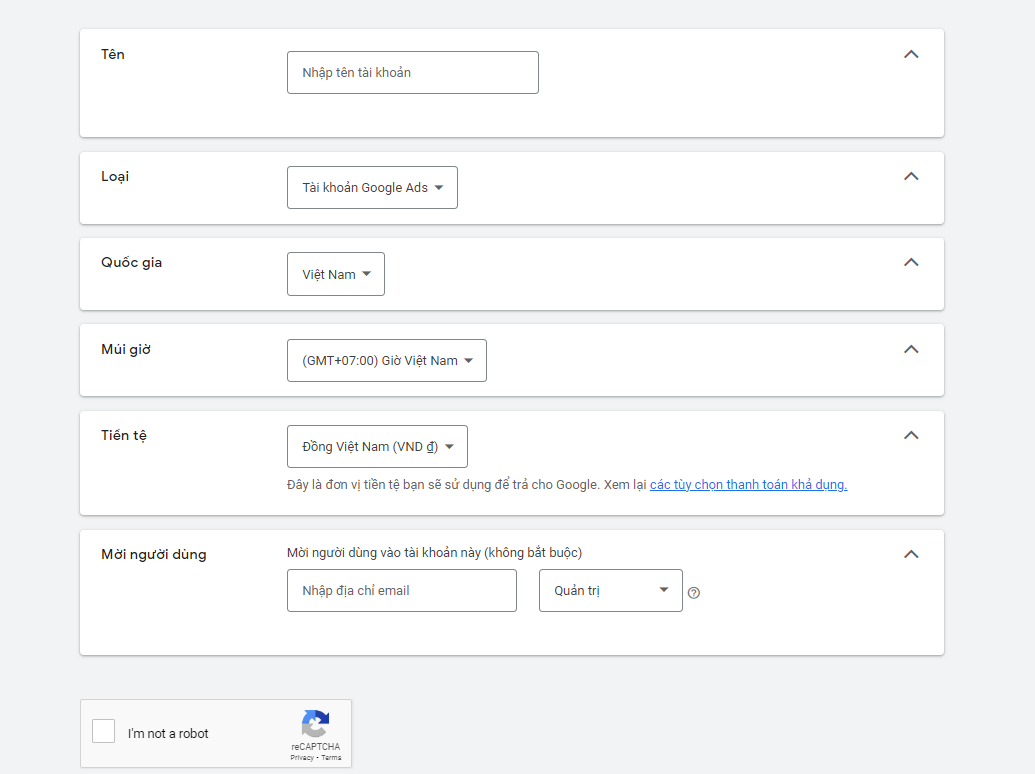Open the GMT+07:00 time zone dropdown
This screenshot has height=774, width=1035.
click(387, 360)
